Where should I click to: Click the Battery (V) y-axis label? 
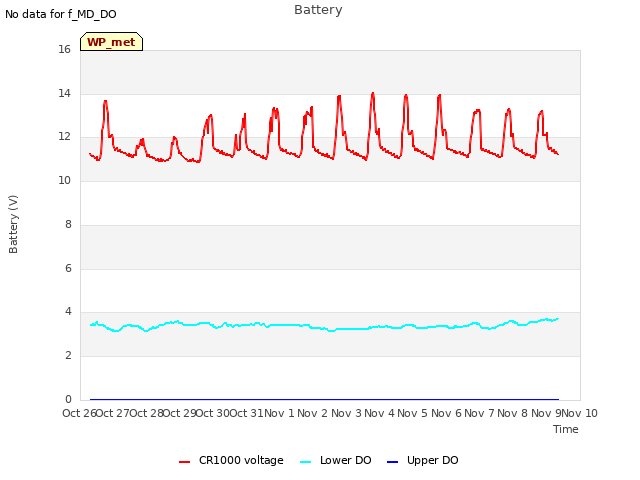[x=13, y=224]
